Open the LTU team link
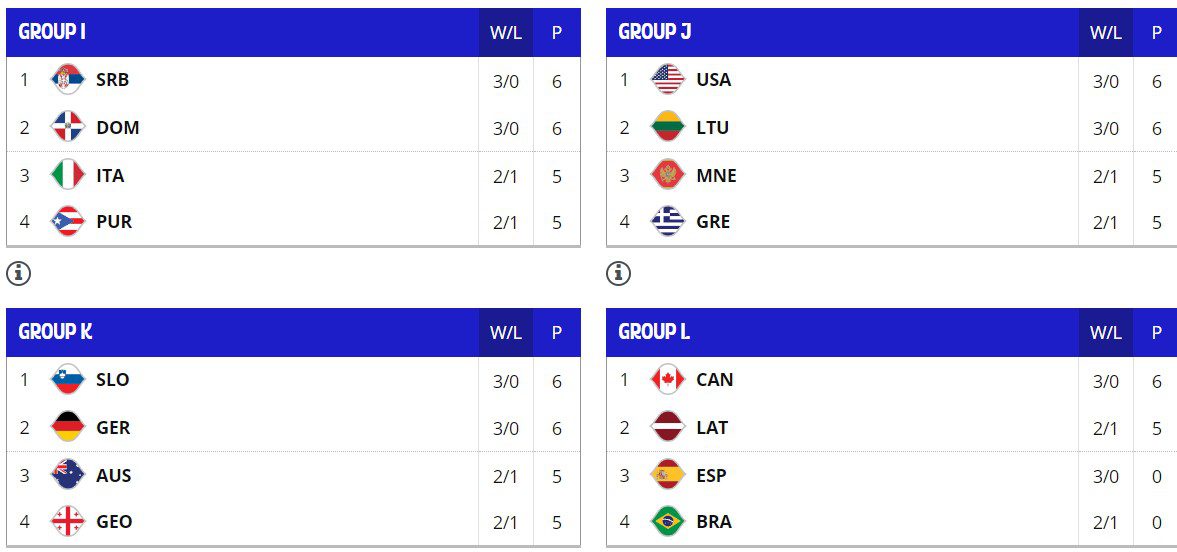This screenshot has height=552, width=1177. [x=712, y=128]
